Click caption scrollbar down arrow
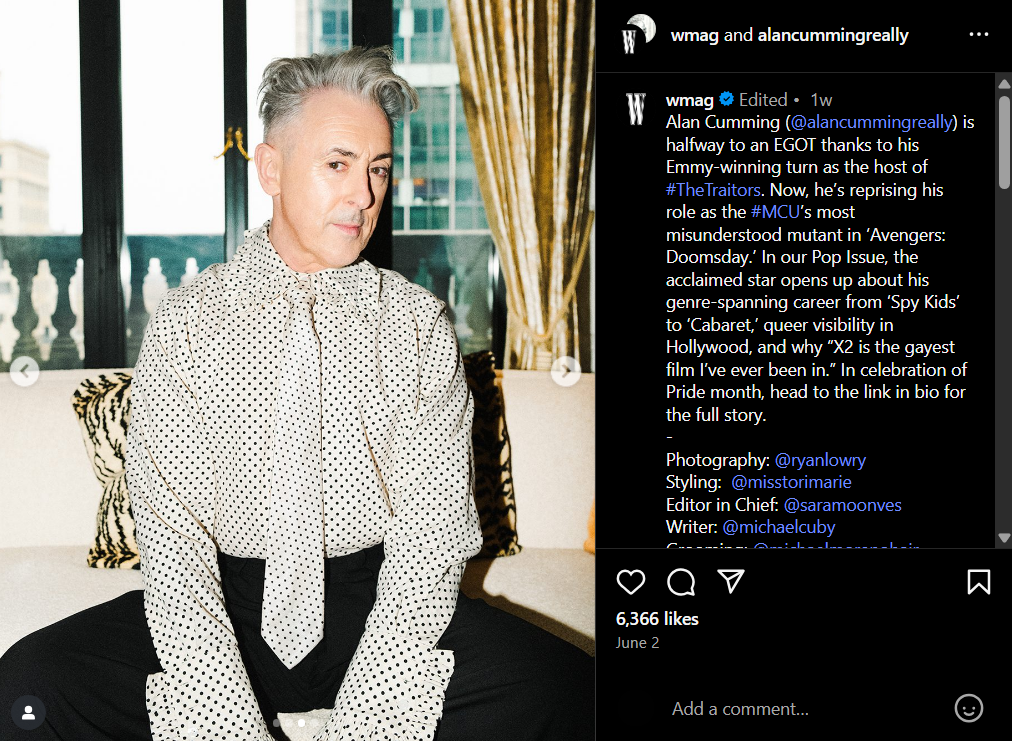 (x=1004, y=537)
